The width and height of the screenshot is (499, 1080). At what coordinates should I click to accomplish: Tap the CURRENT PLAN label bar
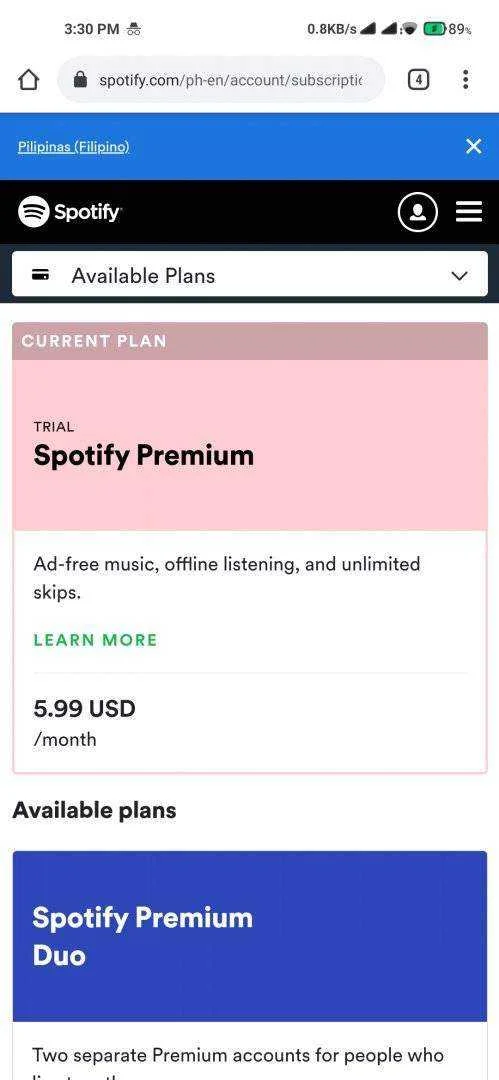[250, 341]
